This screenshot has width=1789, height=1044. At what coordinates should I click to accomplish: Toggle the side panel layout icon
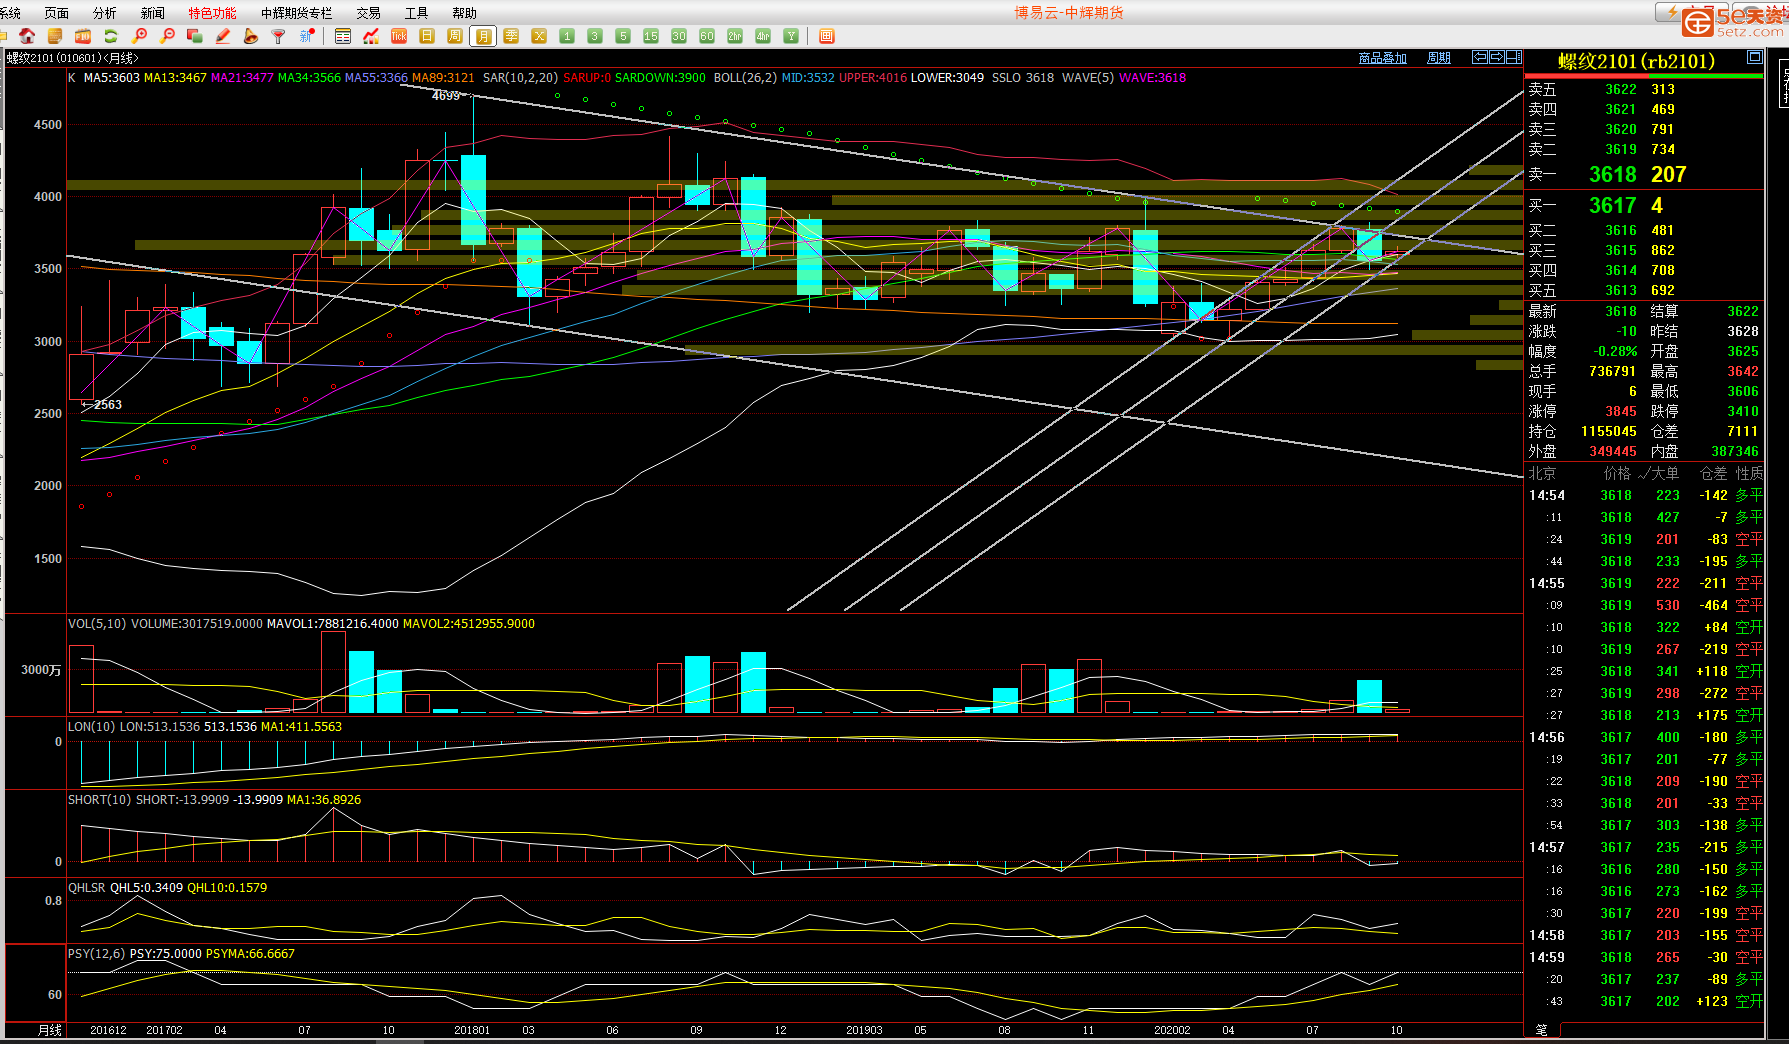click(x=1514, y=57)
